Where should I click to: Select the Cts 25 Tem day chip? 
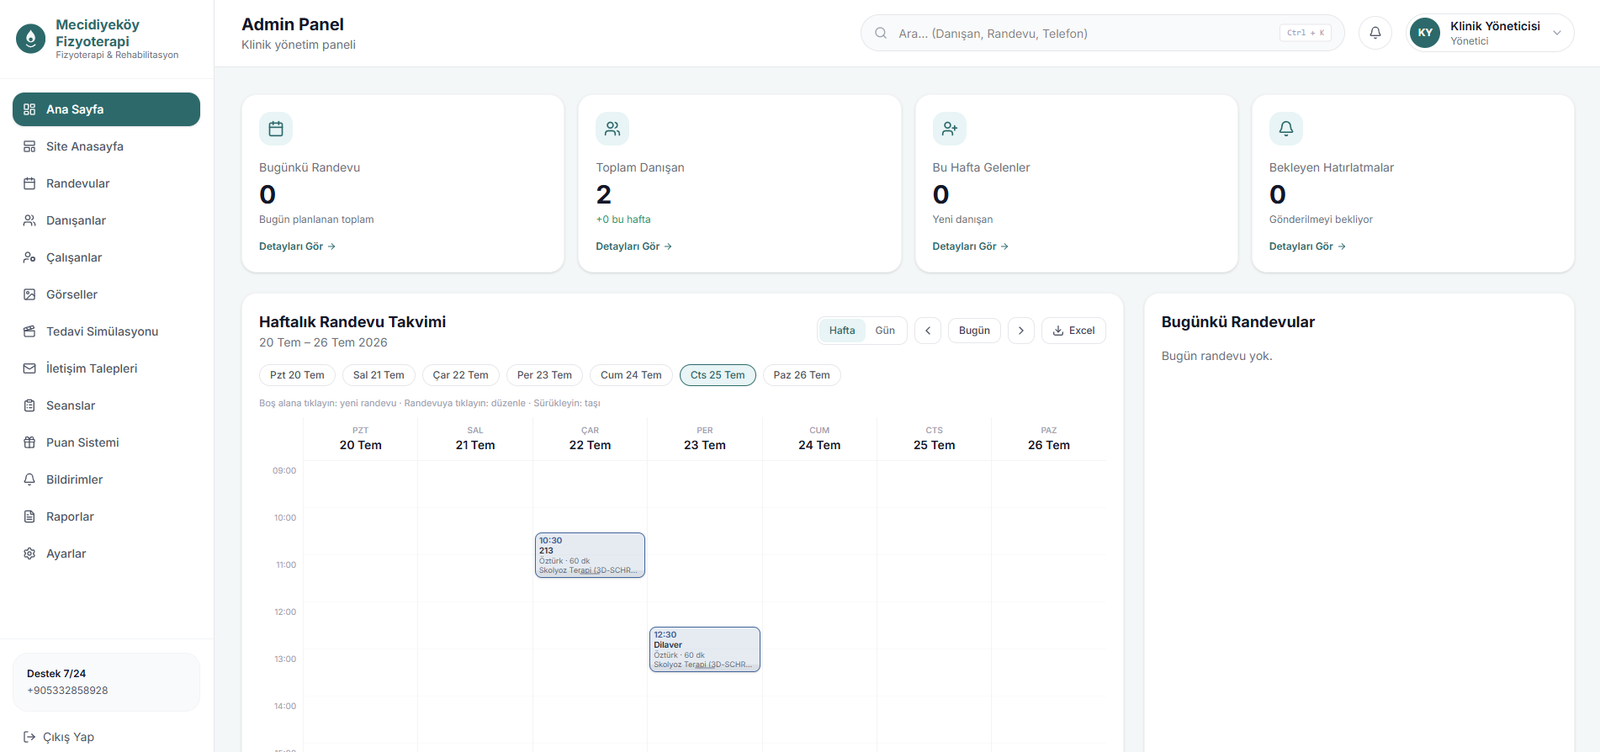coord(718,375)
